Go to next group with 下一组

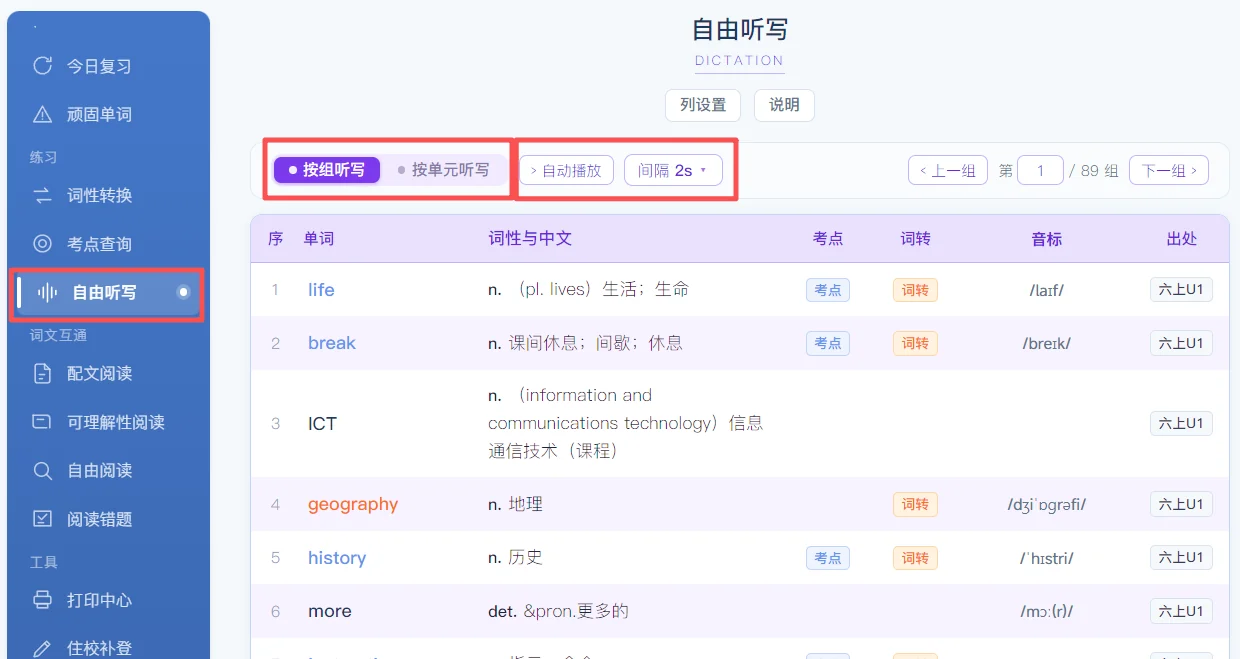[1169, 171]
